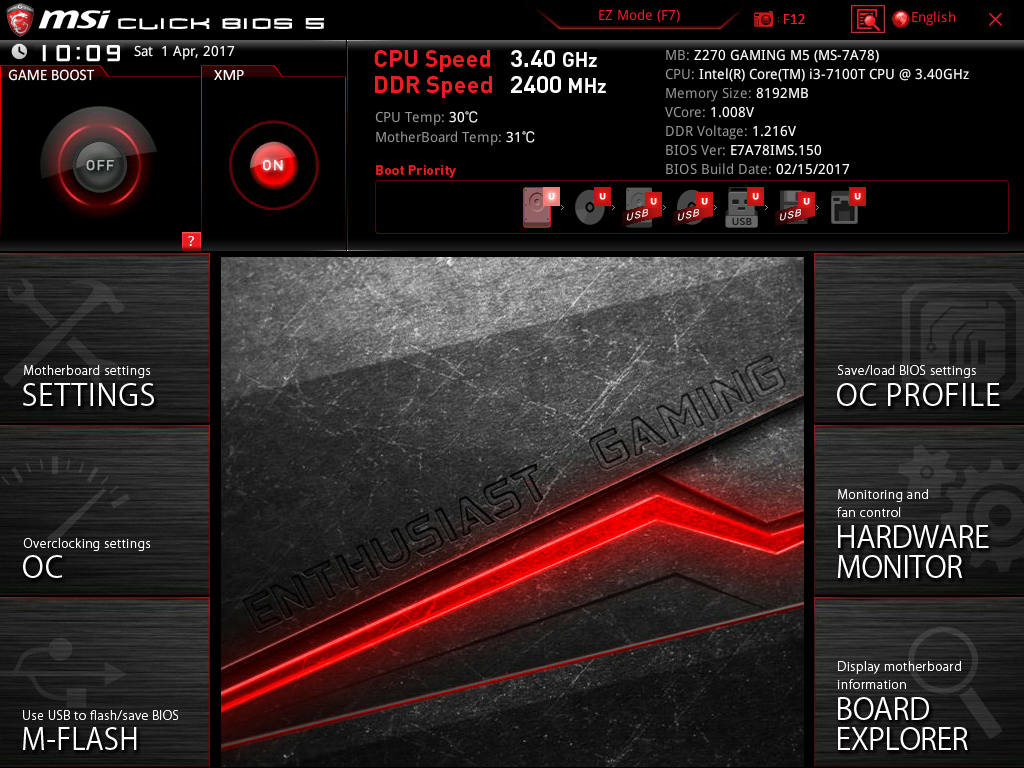Open Game Boost help question mark

click(x=191, y=240)
